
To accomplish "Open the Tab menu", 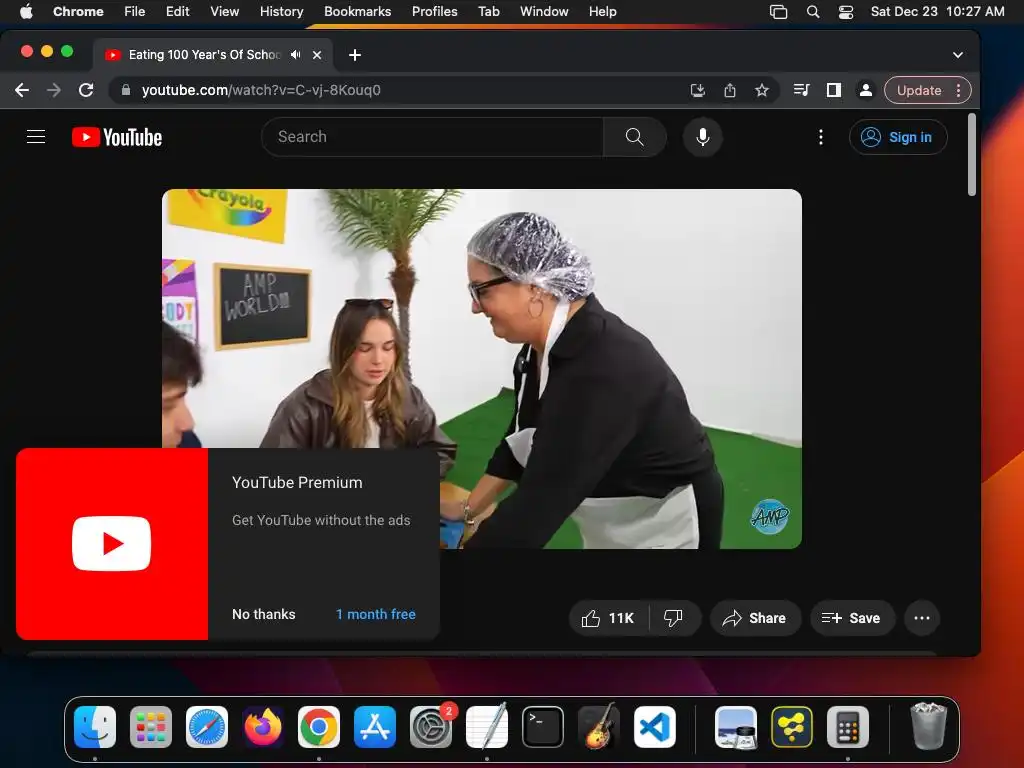I will (488, 12).
